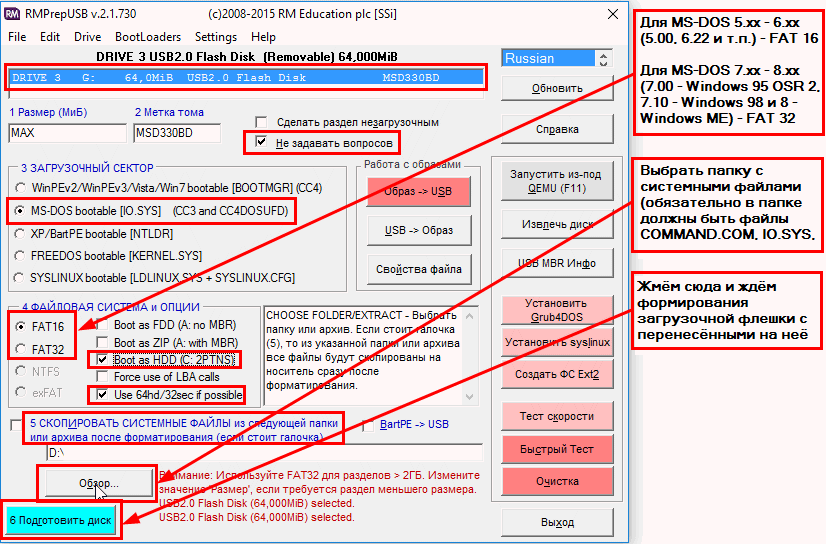
Task: Select the FAT32 file system option
Action: tap(21, 349)
